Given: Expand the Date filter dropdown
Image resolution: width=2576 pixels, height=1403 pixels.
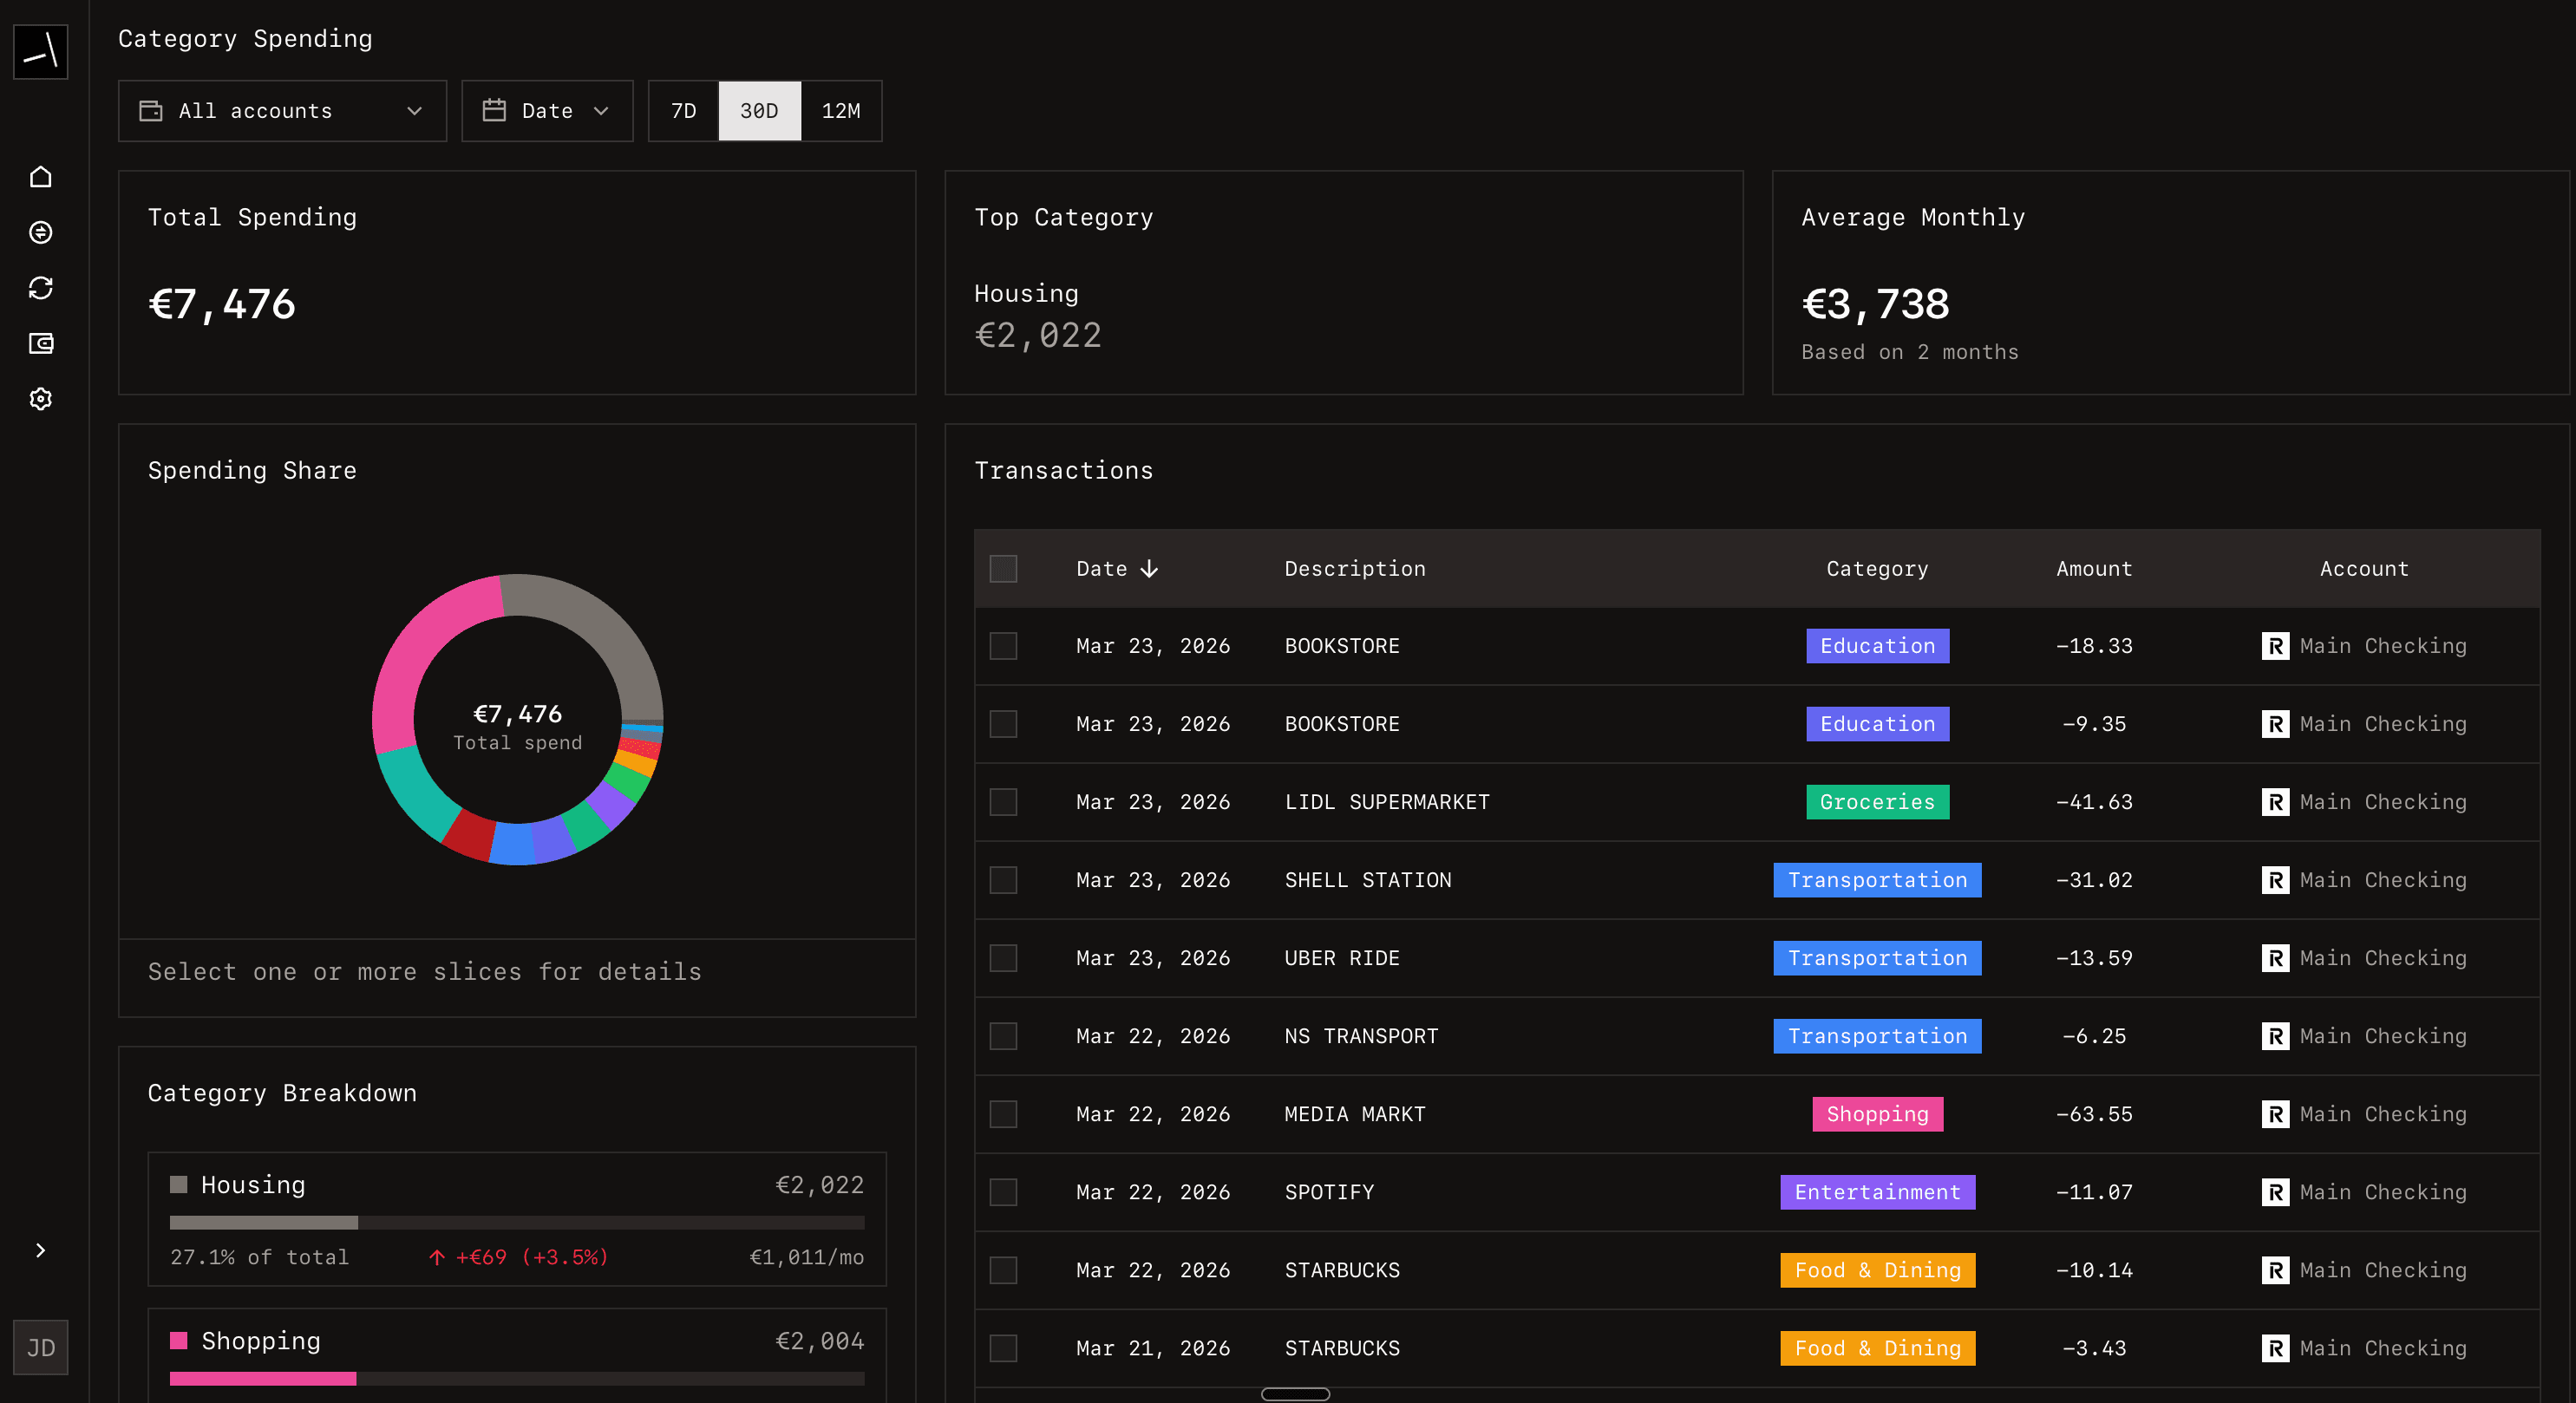Looking at the screenshot, I should (x=547, y=111).
